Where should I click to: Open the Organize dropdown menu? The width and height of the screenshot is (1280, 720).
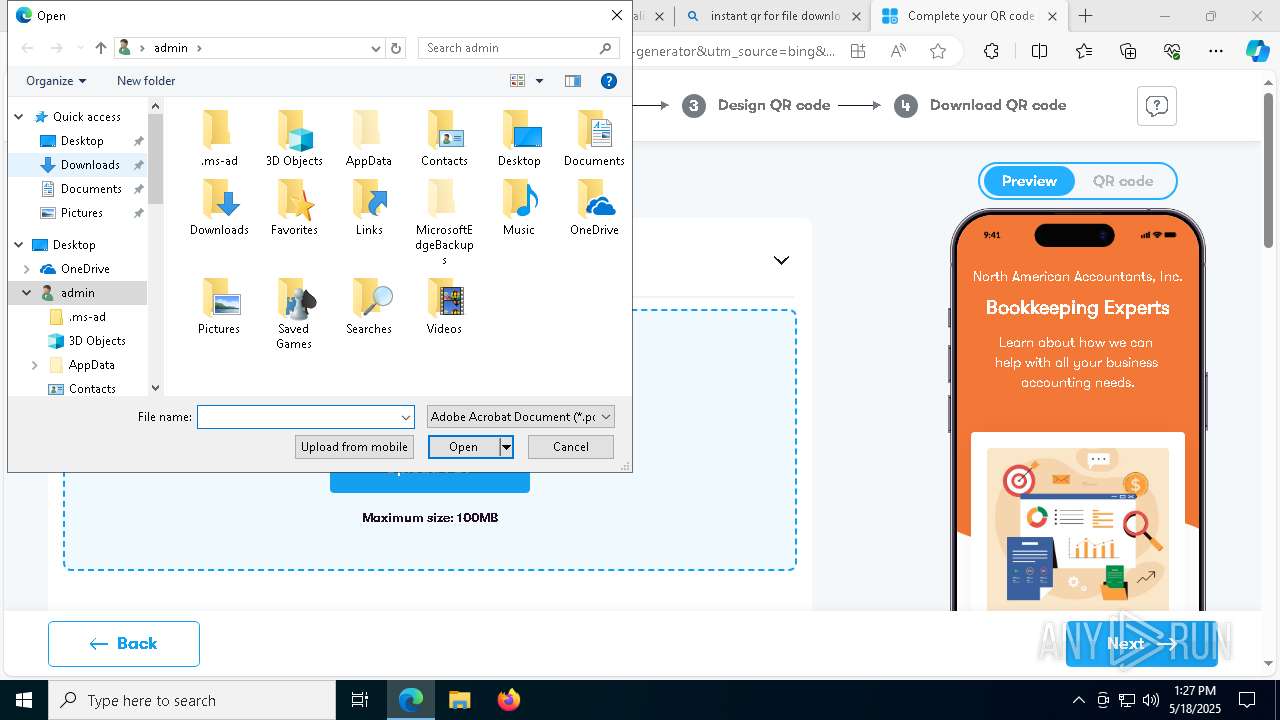click(56, 81)
